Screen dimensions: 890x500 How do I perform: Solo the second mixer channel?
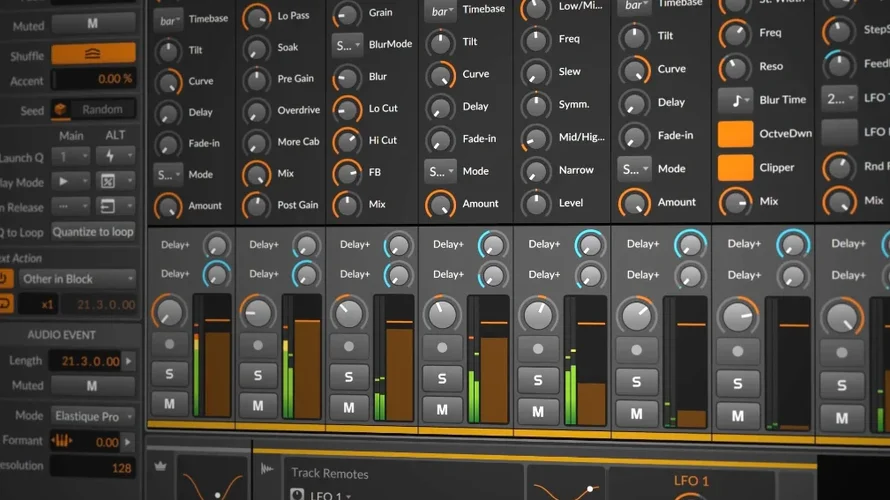point(258,375)
